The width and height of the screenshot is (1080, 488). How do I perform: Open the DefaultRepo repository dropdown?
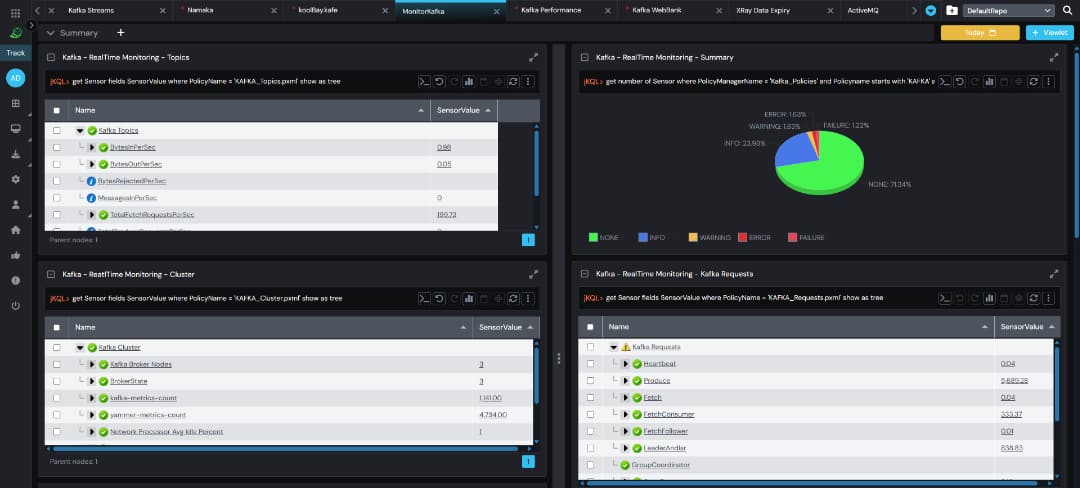click(x=1009, y=10)
